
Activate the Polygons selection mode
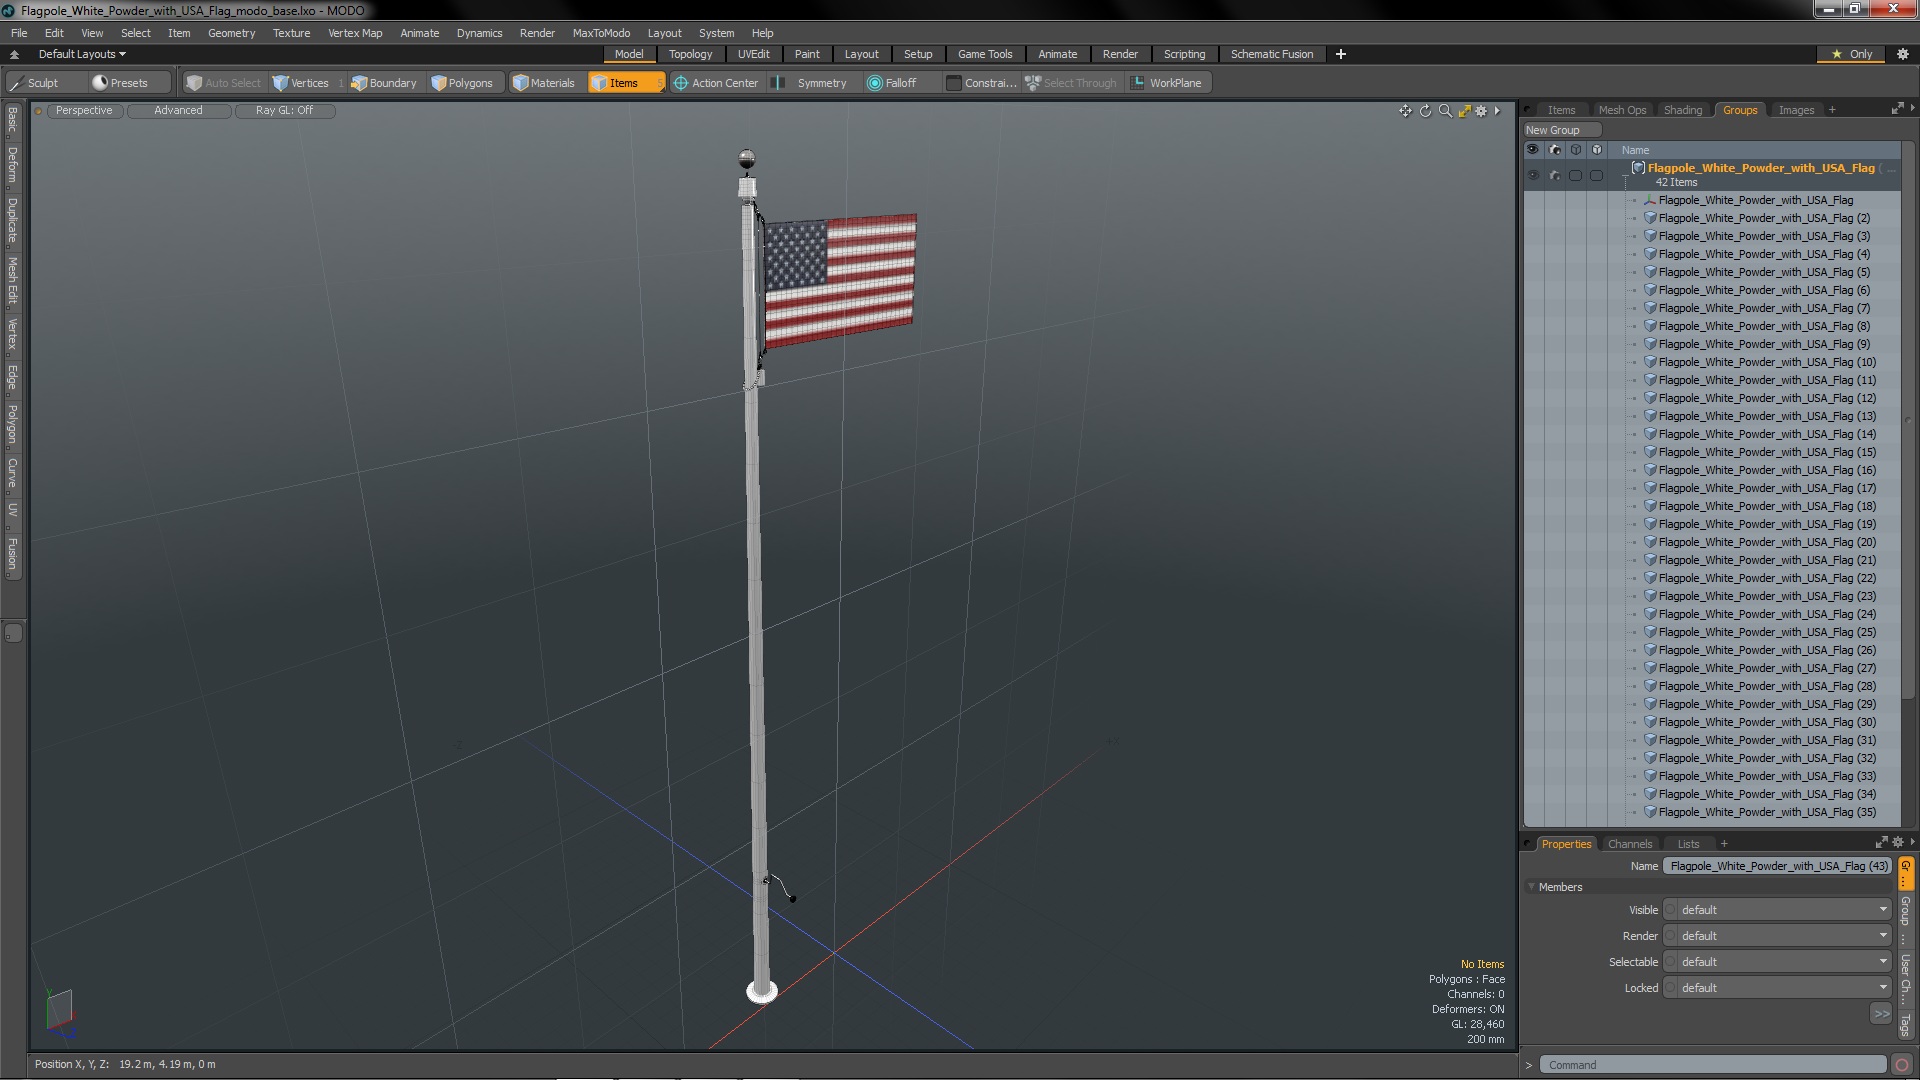462,83
